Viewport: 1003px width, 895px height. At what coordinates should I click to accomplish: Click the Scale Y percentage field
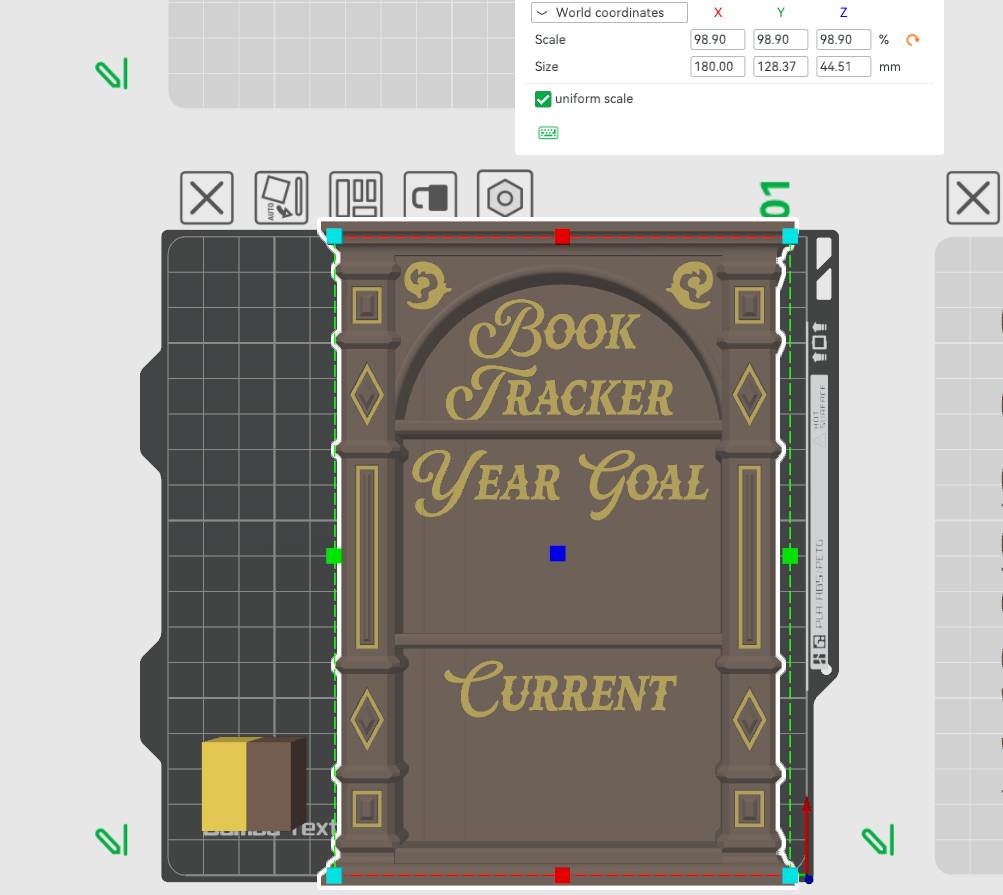point(780,40)
